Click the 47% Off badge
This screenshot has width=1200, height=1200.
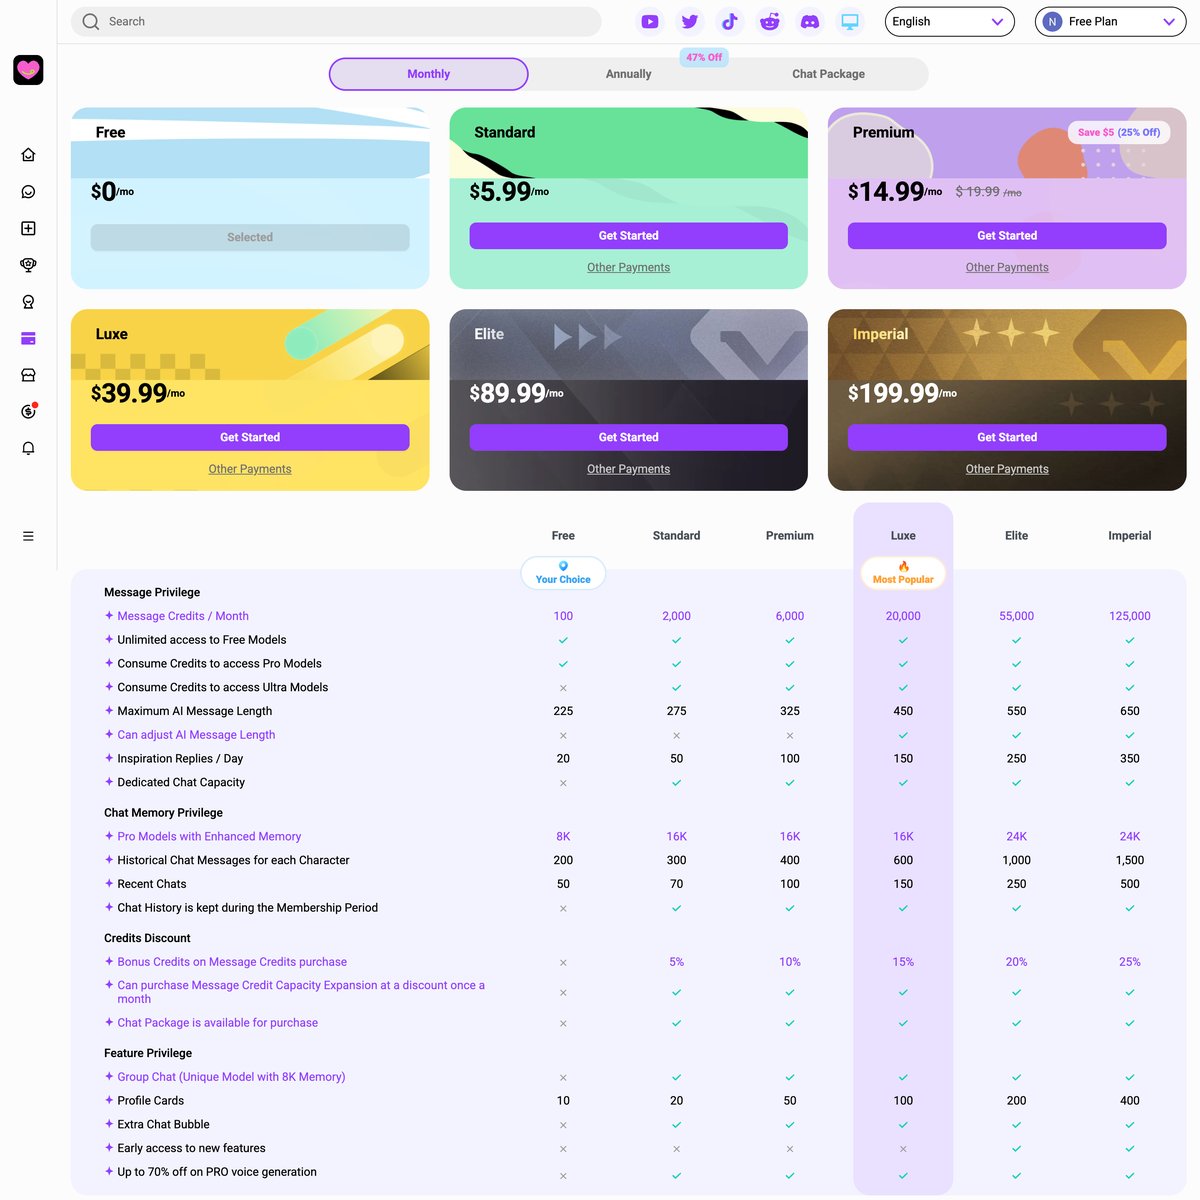click(x=704, y=57)
